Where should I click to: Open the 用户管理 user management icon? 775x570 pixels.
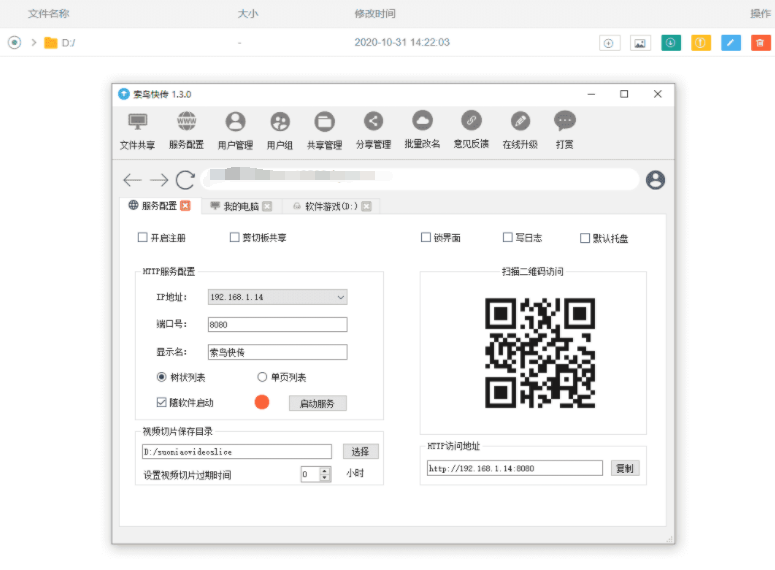[235, 131]
